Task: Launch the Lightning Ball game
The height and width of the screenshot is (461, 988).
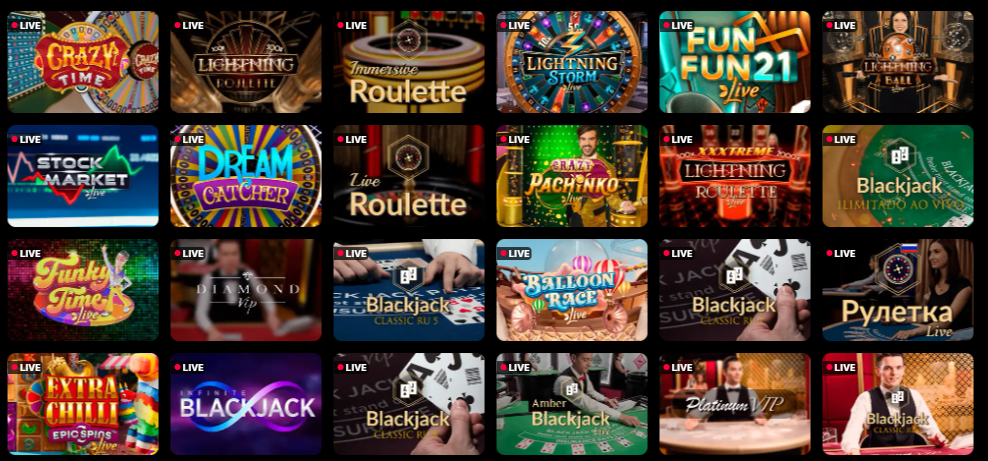Action: (897, 62)
